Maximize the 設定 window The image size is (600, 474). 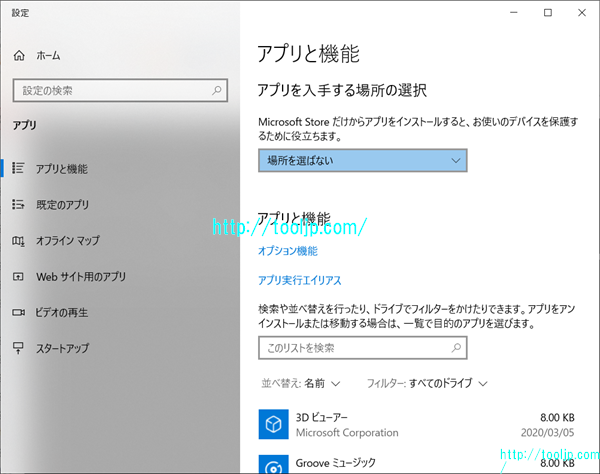[548, 13]
